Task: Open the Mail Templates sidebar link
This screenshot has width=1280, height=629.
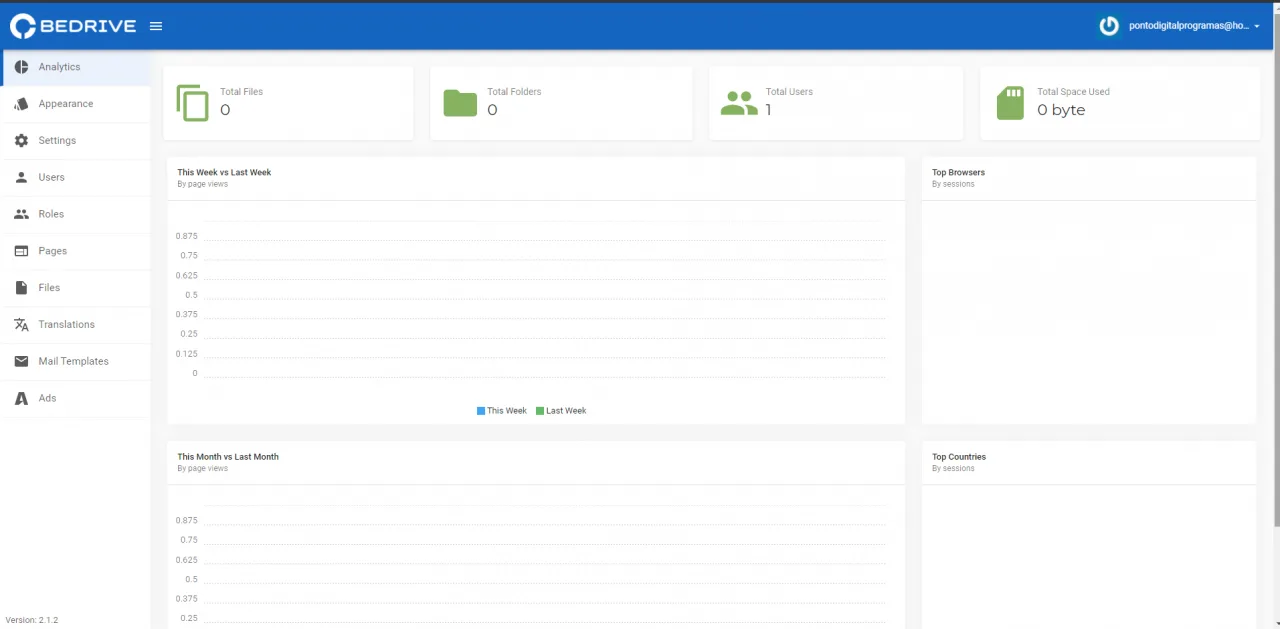Action: (75, 361)
